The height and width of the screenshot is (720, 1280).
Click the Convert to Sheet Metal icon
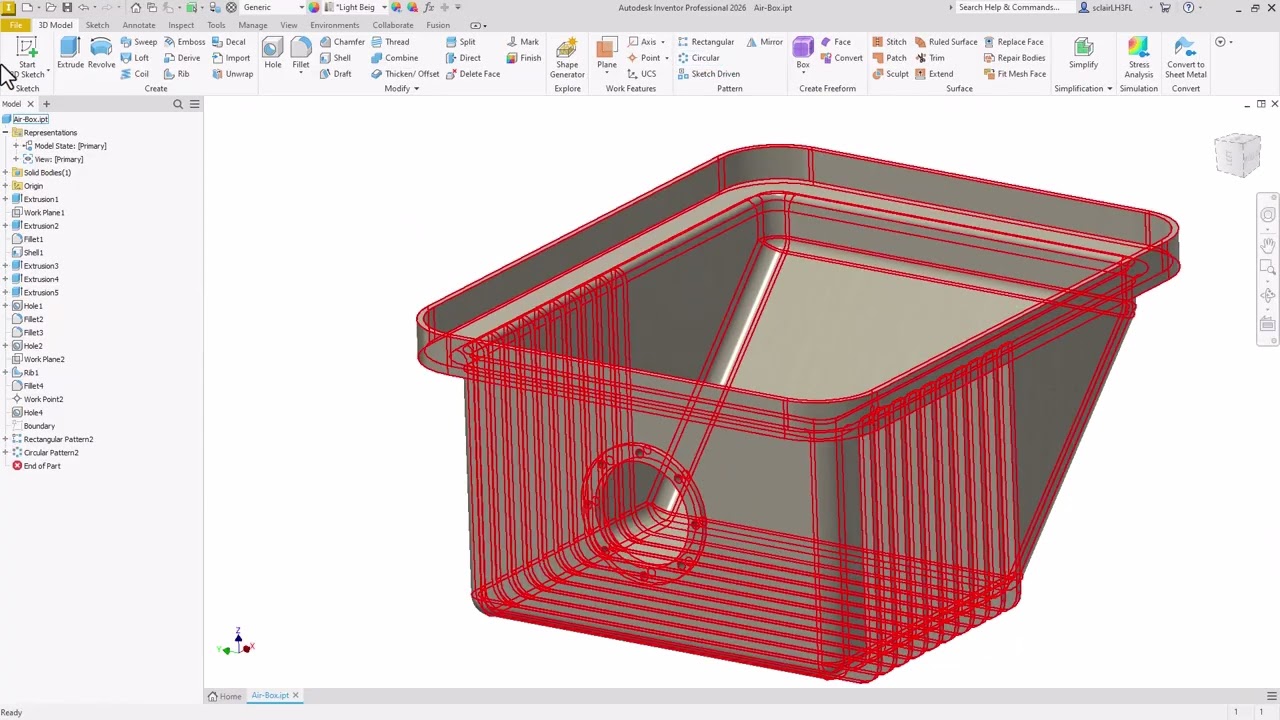tap(1186, 58)
